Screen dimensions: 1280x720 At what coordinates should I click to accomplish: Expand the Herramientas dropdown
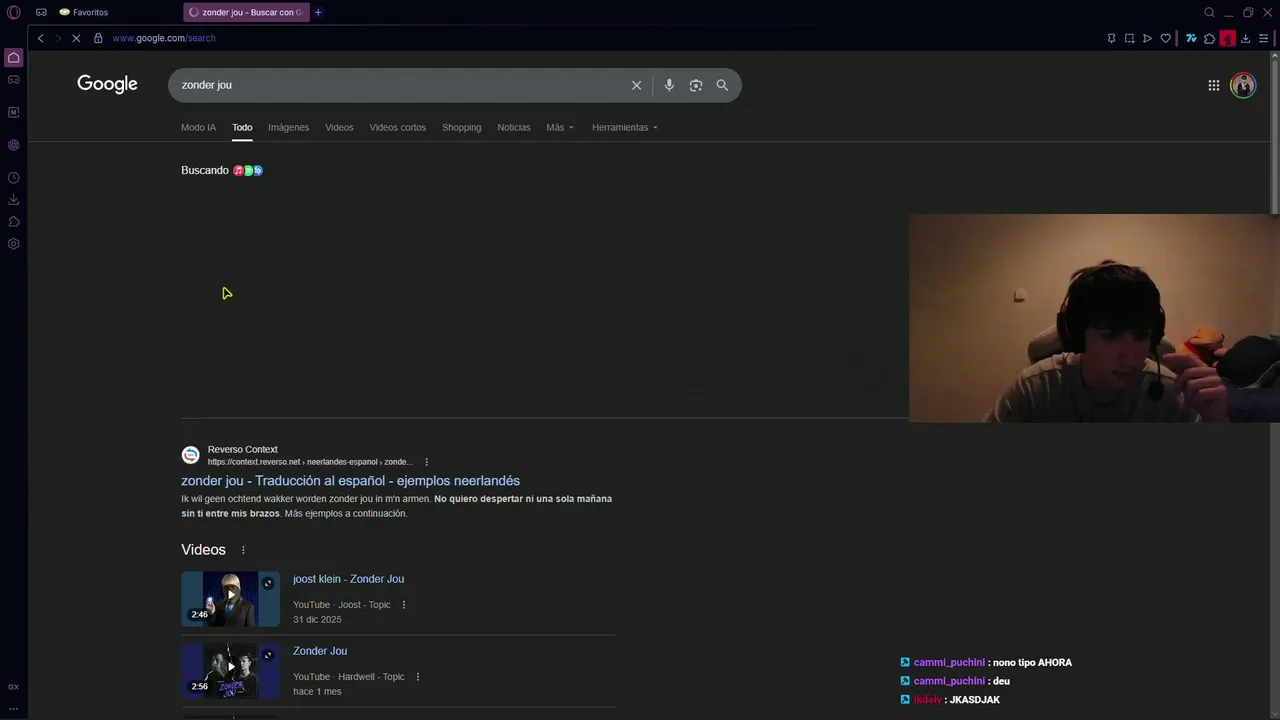625,127
